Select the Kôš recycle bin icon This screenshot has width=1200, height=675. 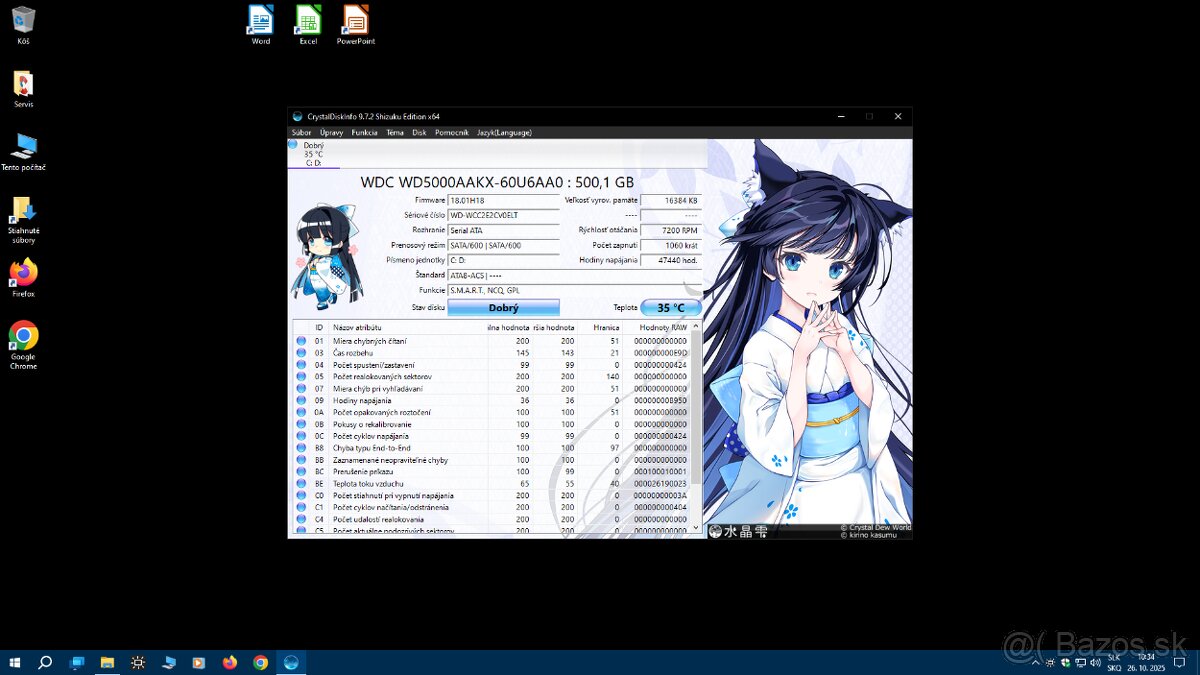tap(23, 21)
